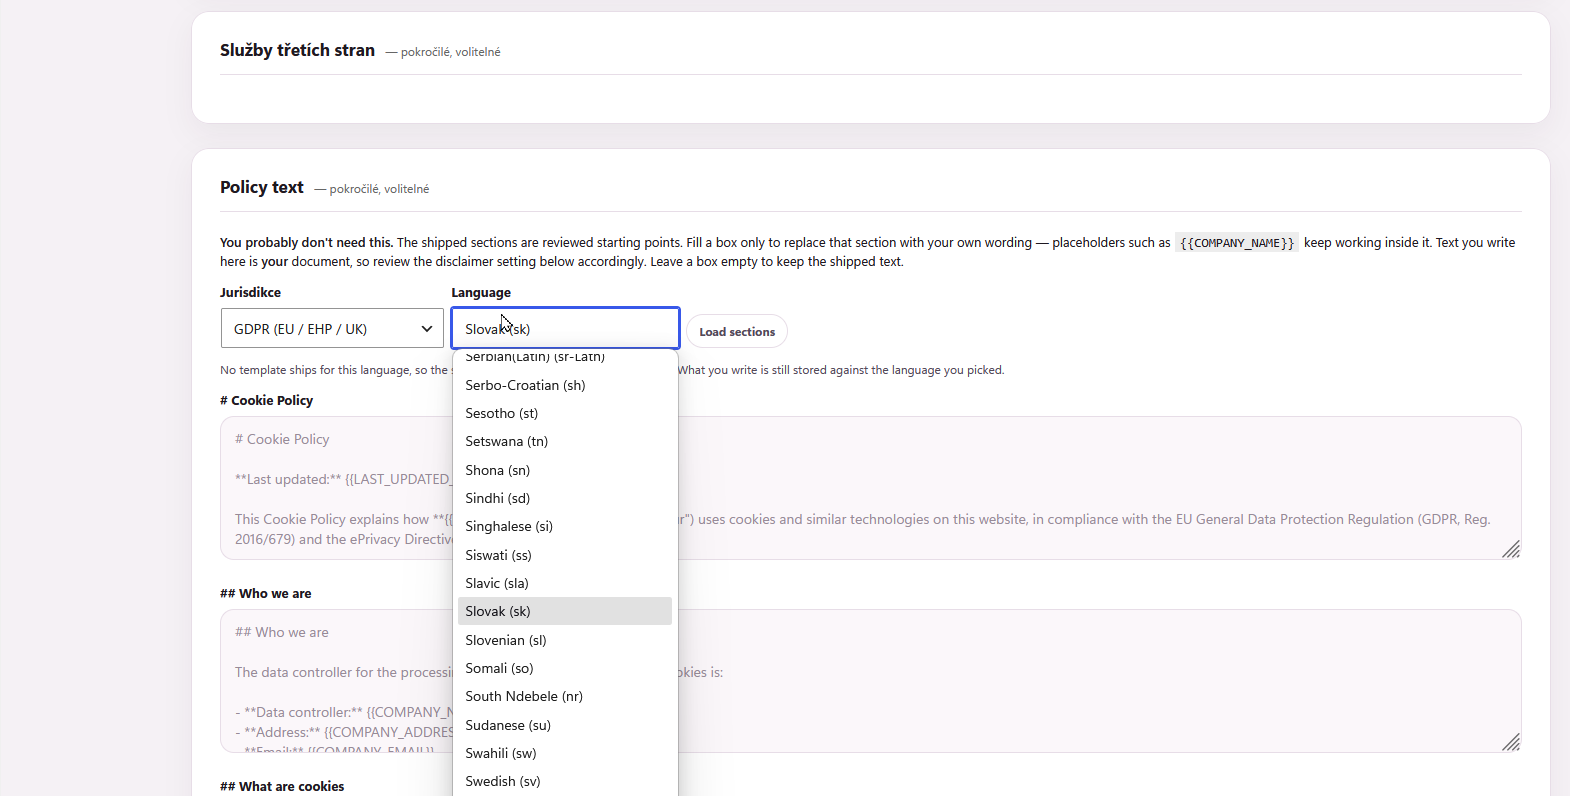Select Shona (sn) language option

tap(565, 470)
